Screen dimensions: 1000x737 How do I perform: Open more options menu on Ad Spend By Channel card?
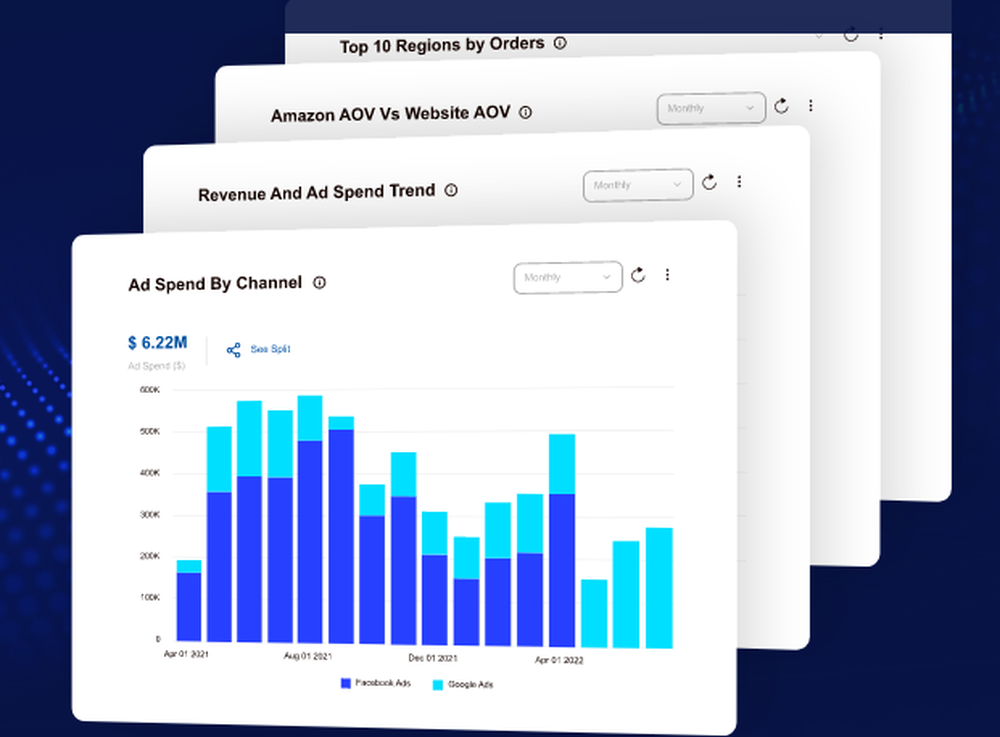668,274
